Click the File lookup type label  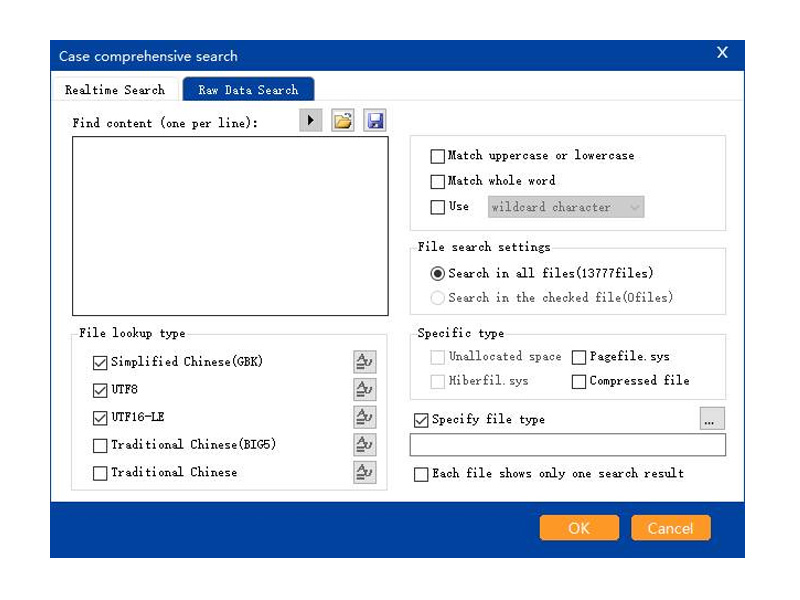132,333
